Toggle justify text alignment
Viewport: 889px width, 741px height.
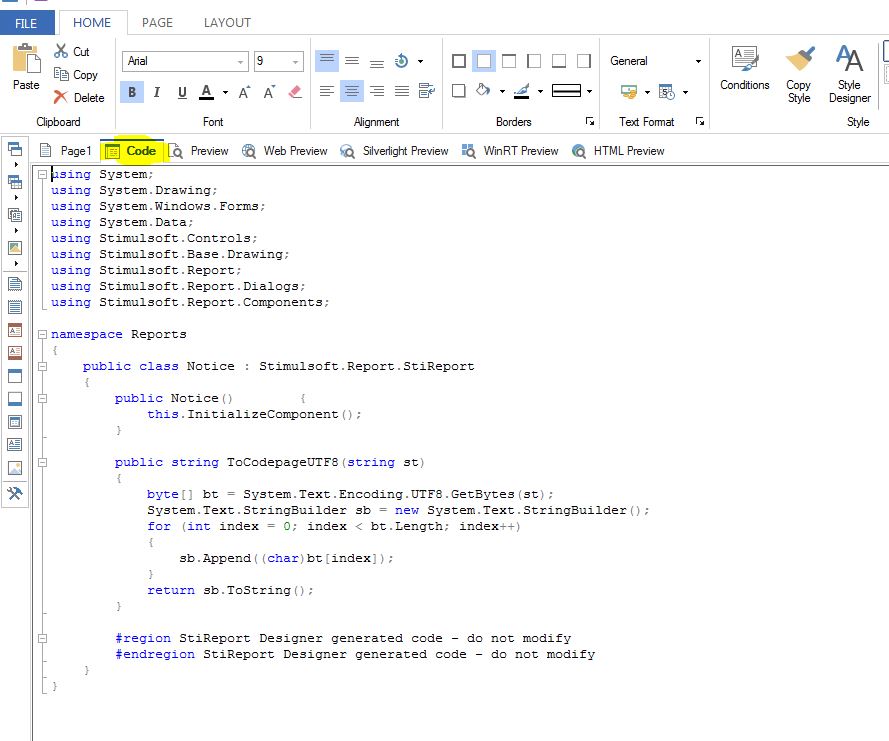click(x=401, y=91)
